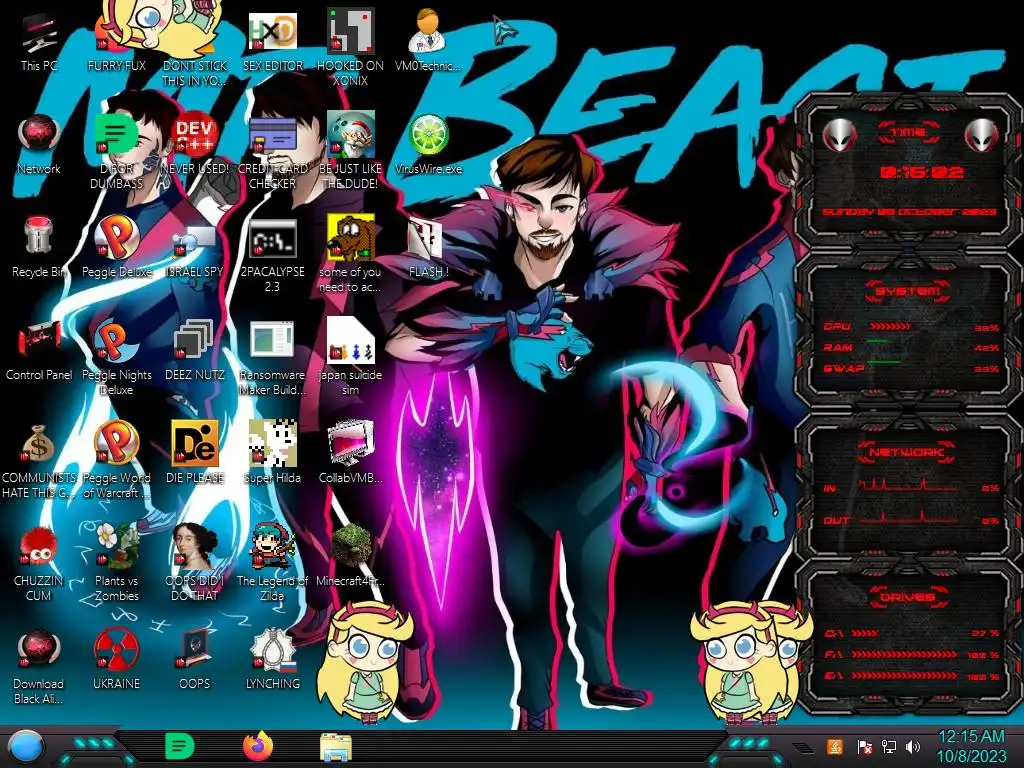The width and height of the screenshot is (1024, 768).
Task: Click the NETWORK header in widget
Action: coord(906,452)
